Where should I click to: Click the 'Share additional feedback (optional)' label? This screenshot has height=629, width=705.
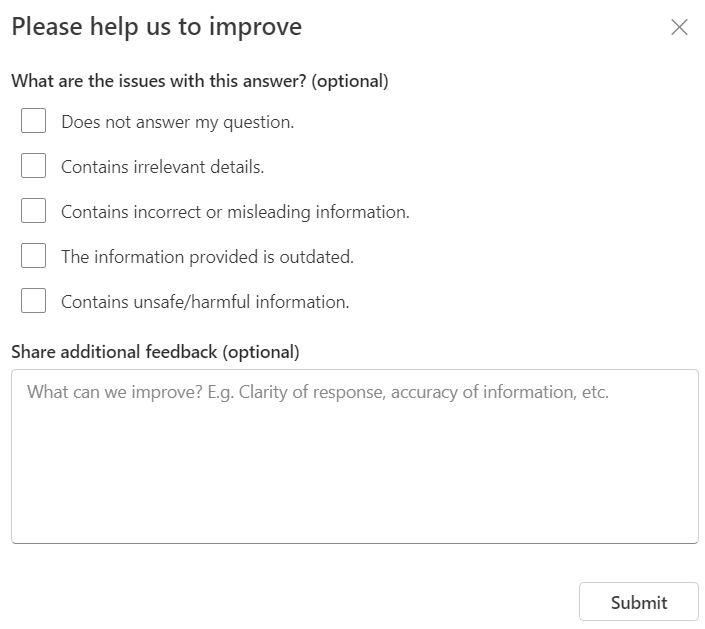pos(155,352)
